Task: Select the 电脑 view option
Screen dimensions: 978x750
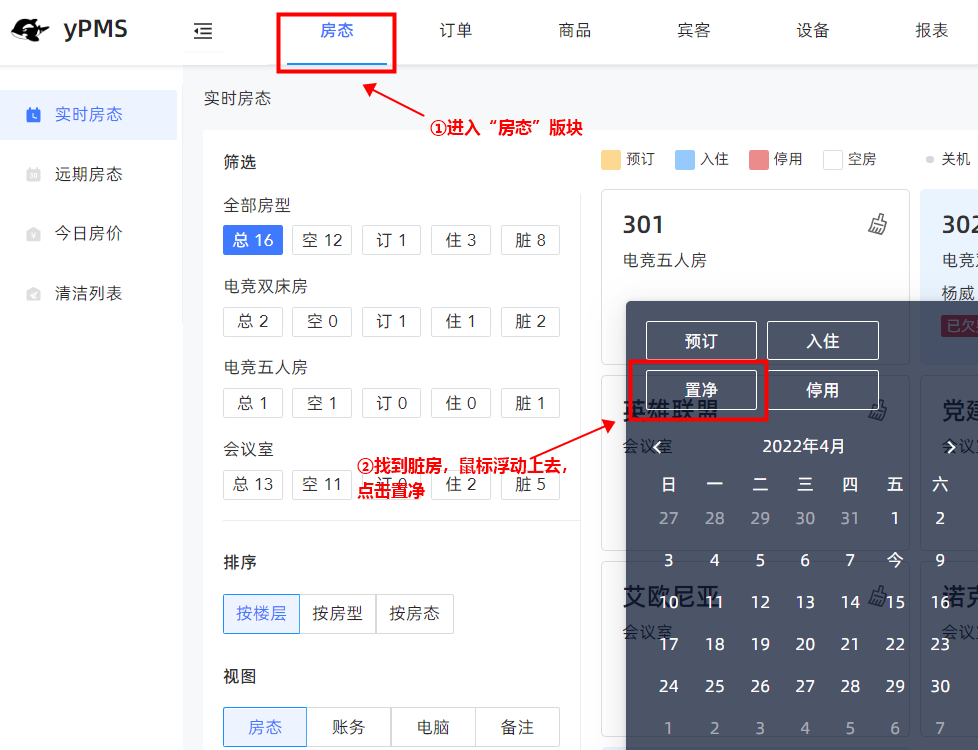Action: (x=433, y=727)
